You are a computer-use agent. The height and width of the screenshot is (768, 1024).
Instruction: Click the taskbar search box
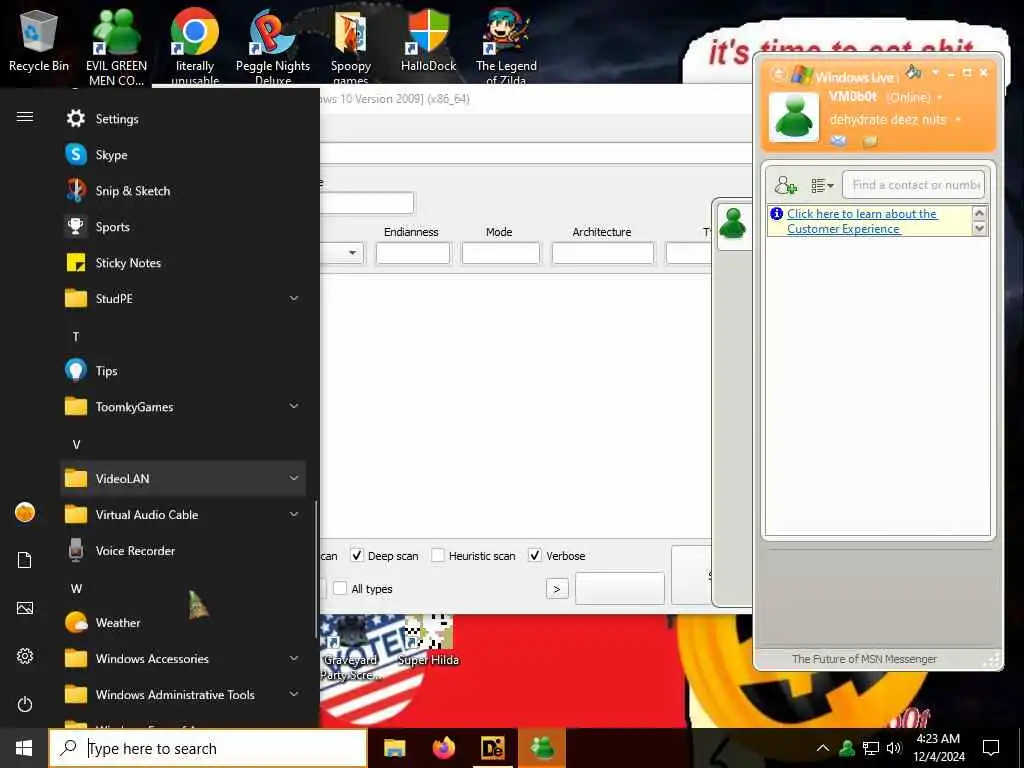208,748
